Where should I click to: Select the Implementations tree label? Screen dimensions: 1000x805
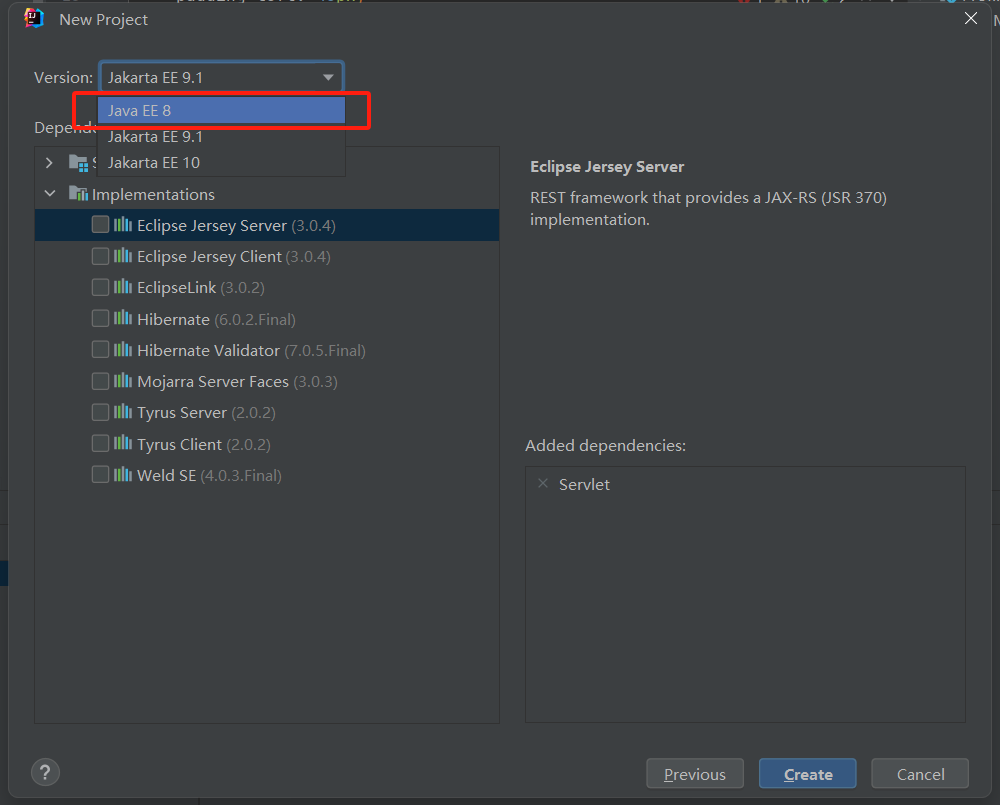pos(153,194)
